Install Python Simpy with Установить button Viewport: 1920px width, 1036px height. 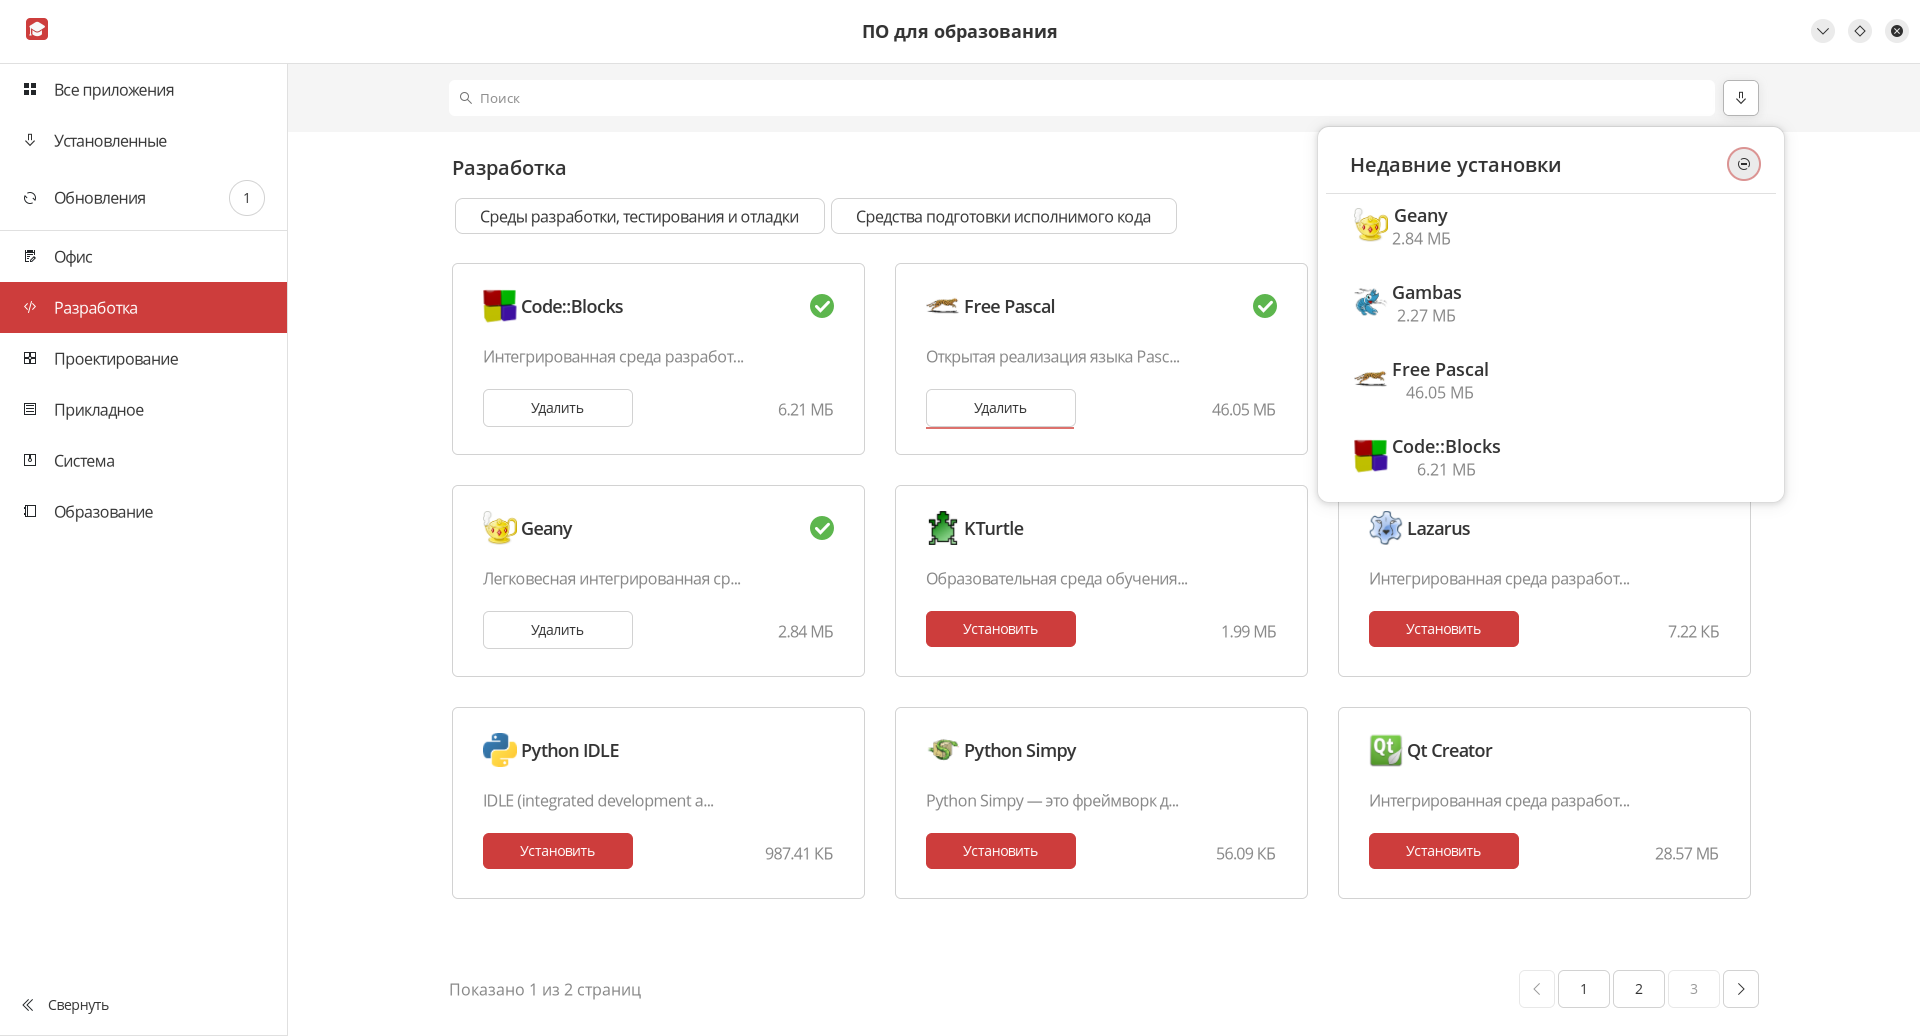(1000, 851)
